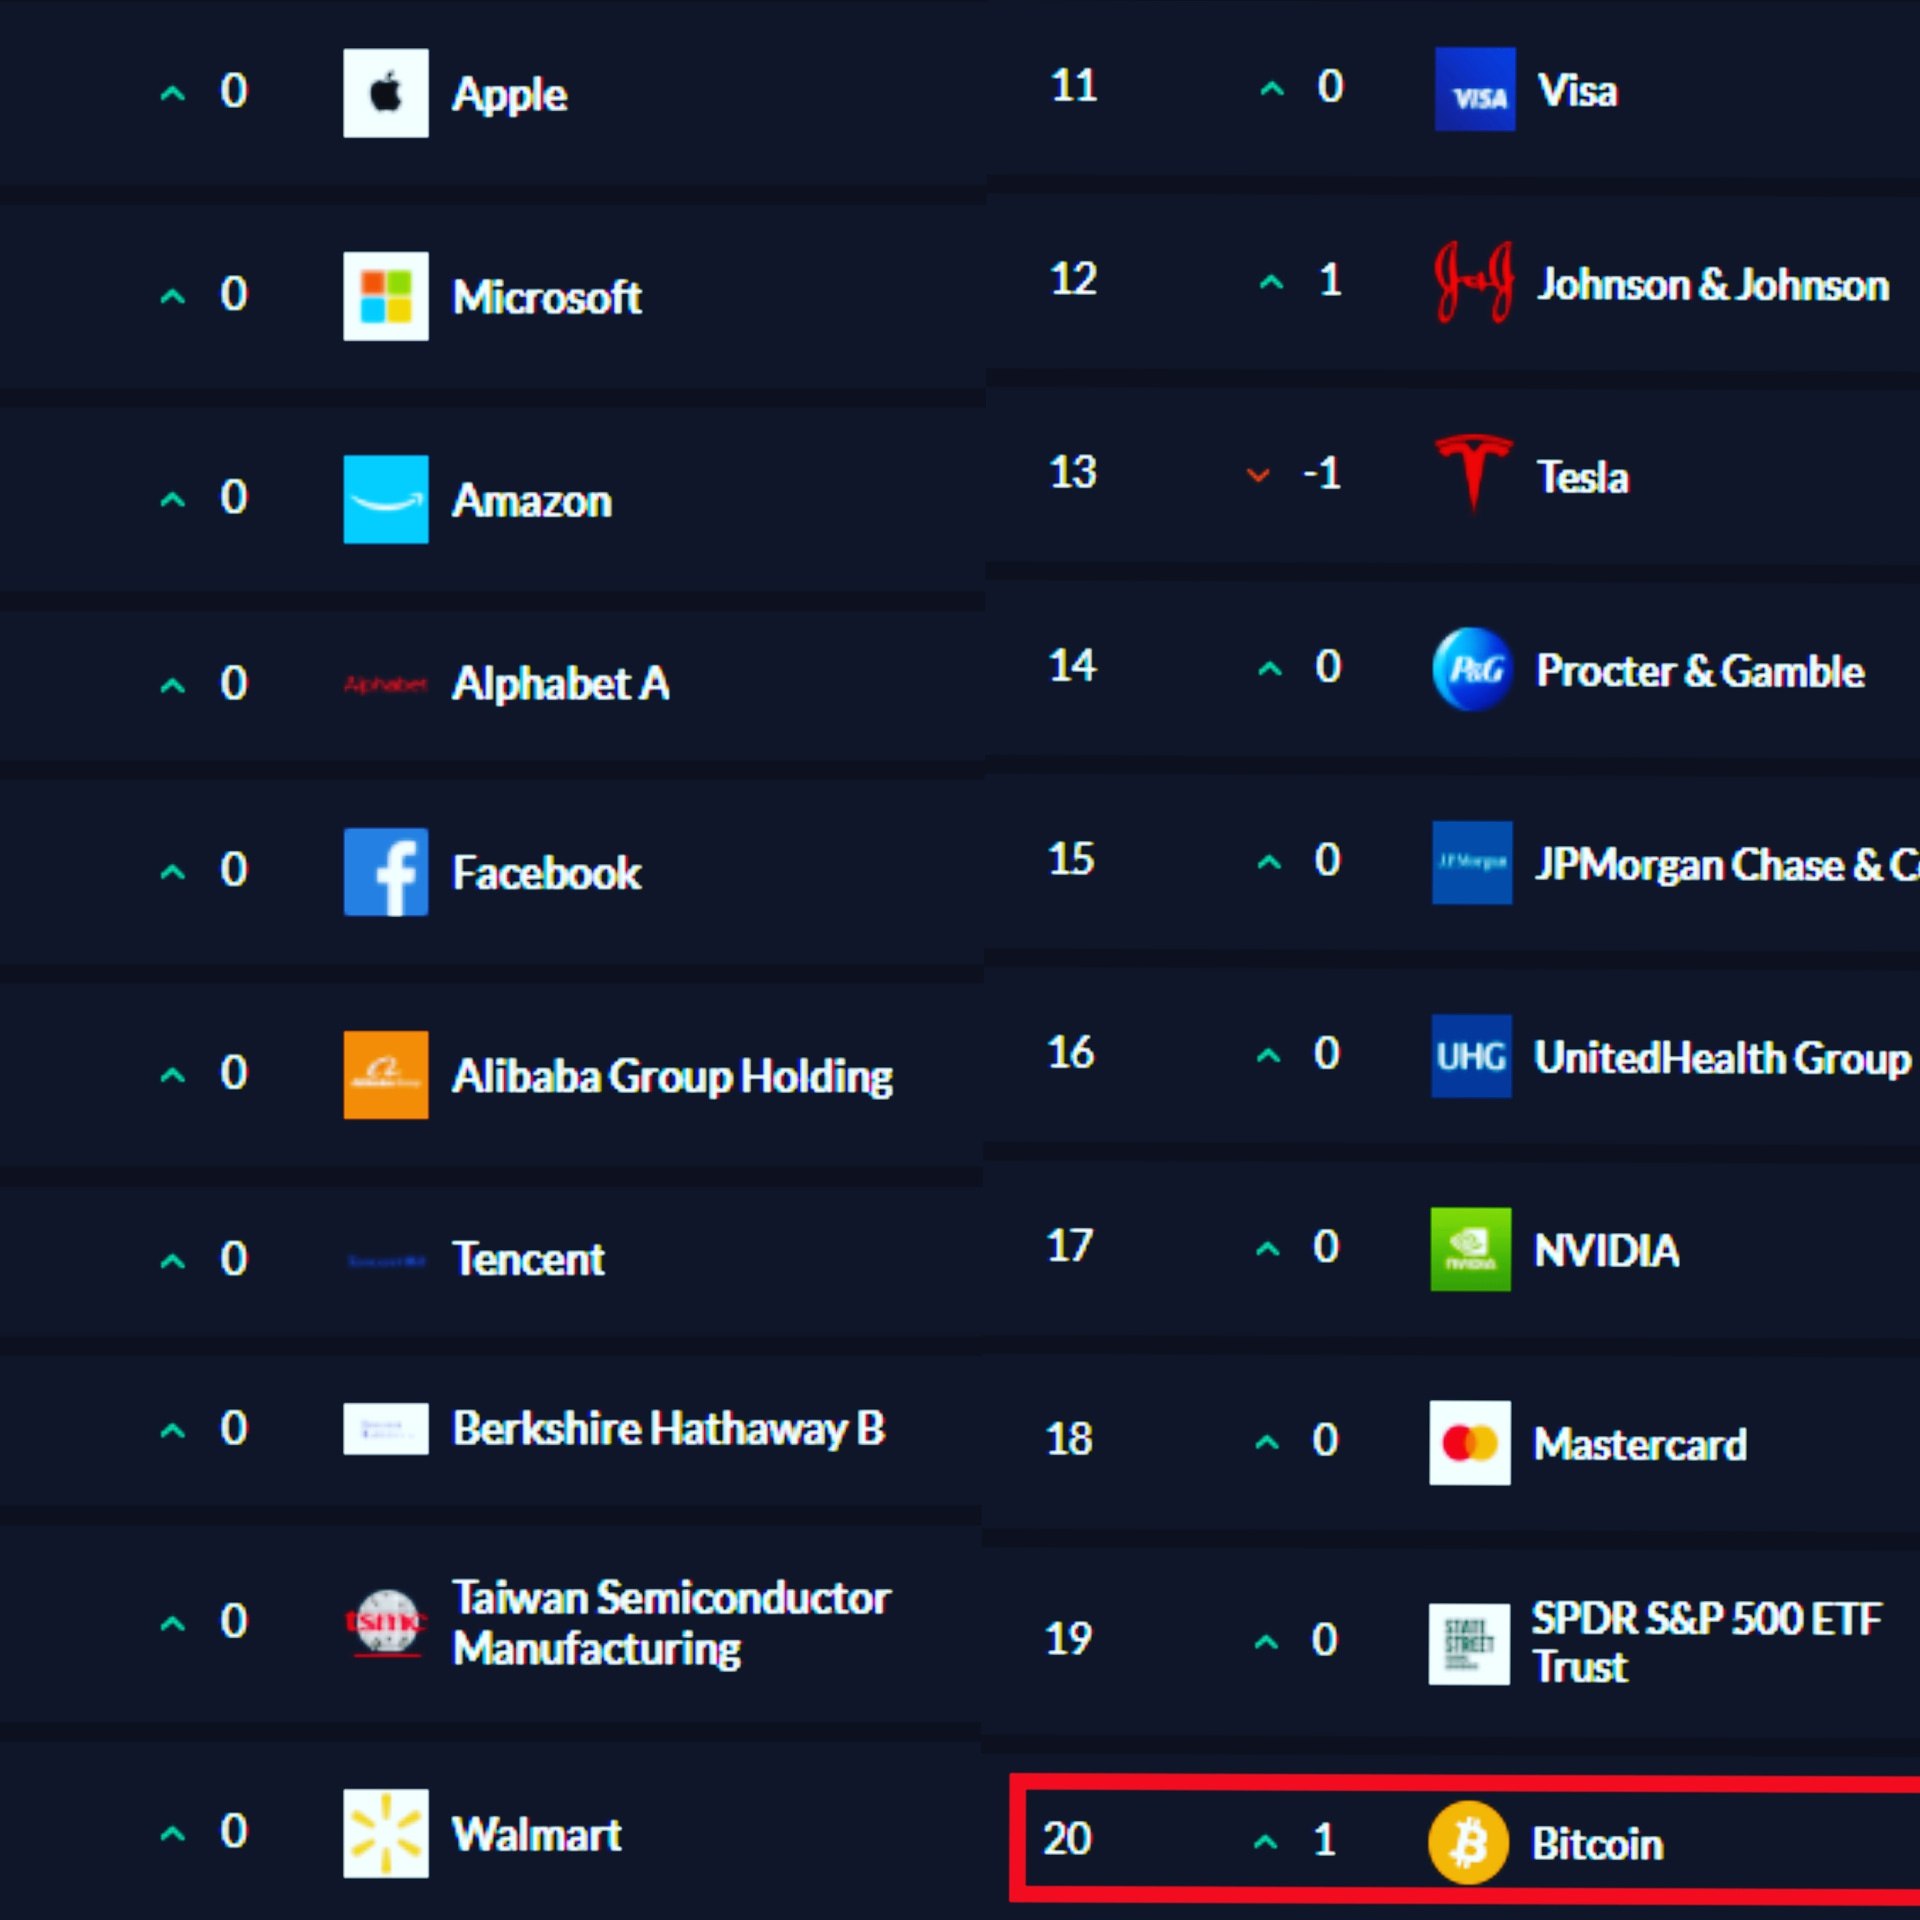Click the Facebook logo icon
Image resolution: width=1920 pixels, height=1920 pixels.
(x=385, y=871)
